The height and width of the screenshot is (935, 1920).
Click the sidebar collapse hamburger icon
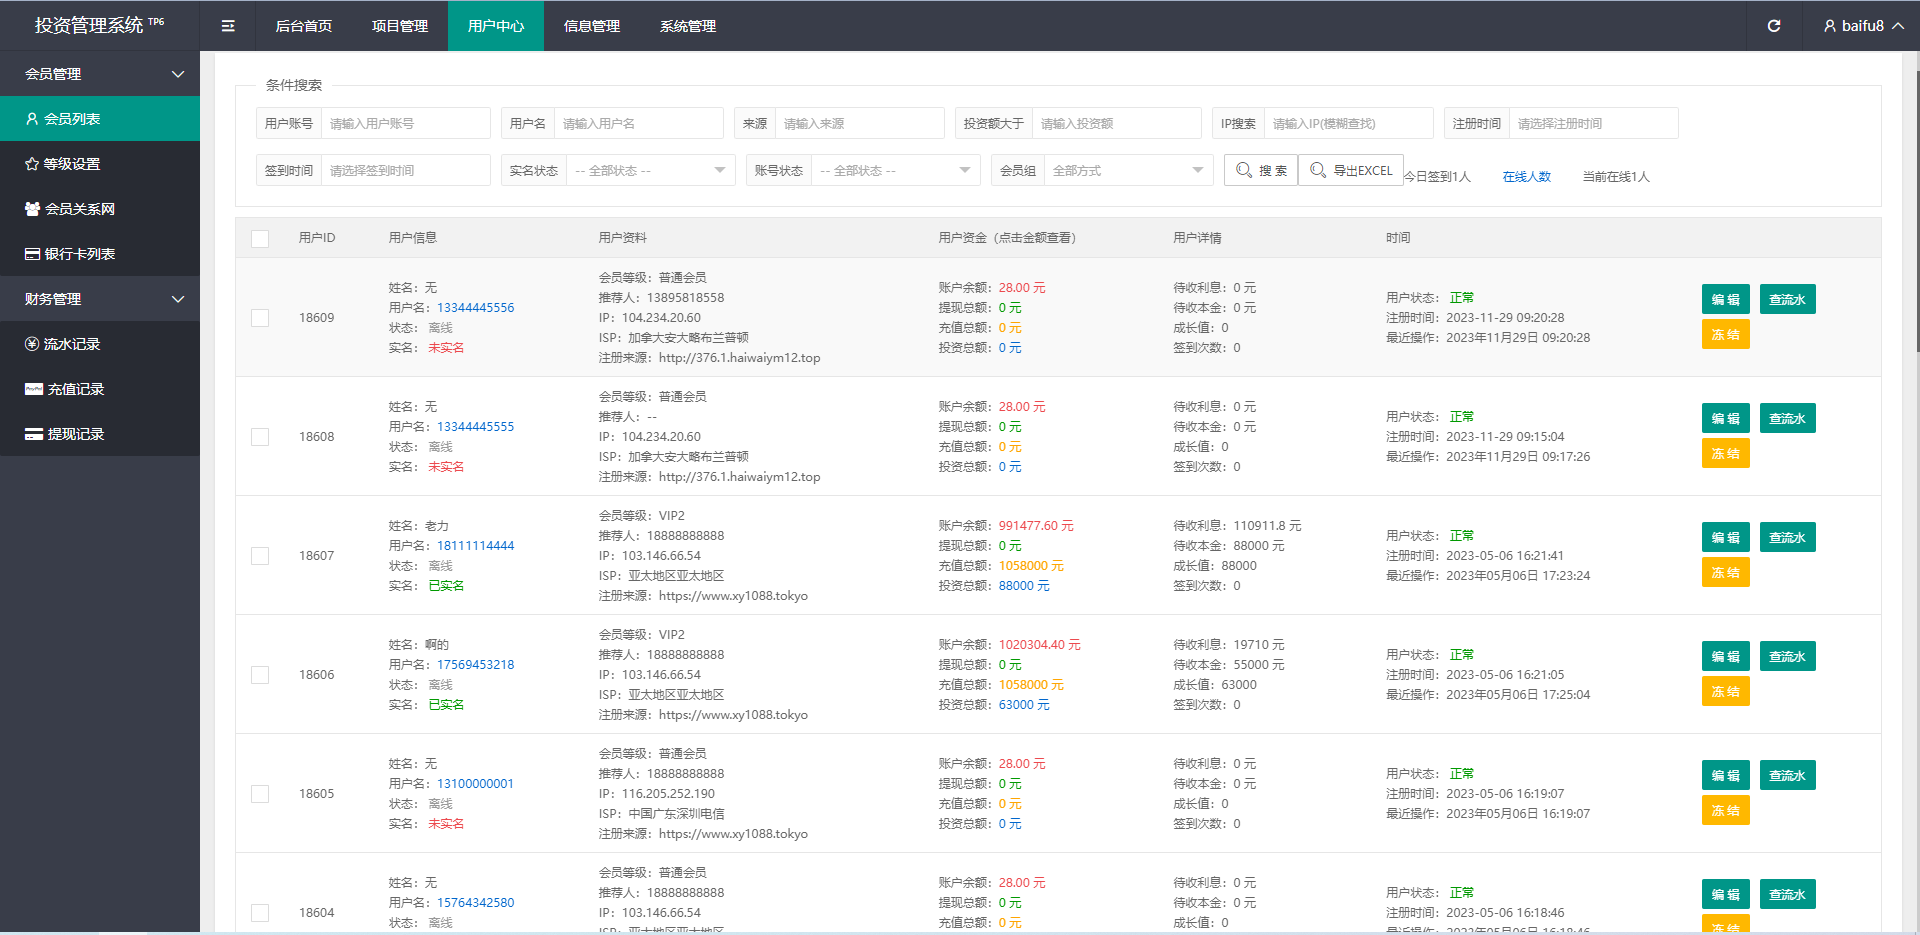(x=228, y=26)
